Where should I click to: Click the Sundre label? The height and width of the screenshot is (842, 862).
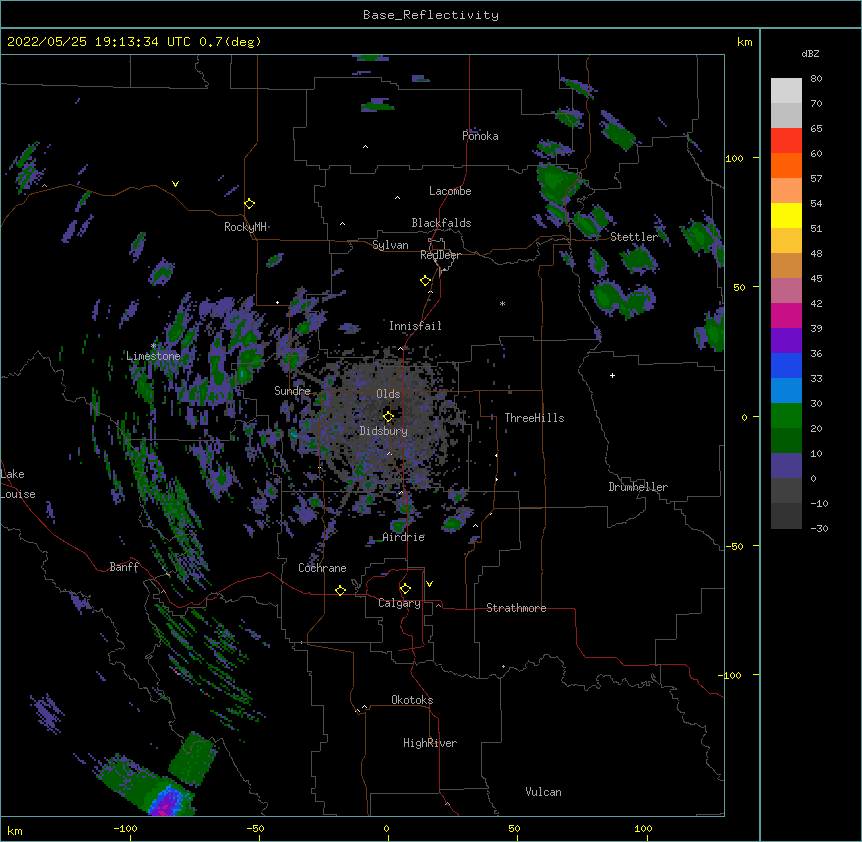292,391
